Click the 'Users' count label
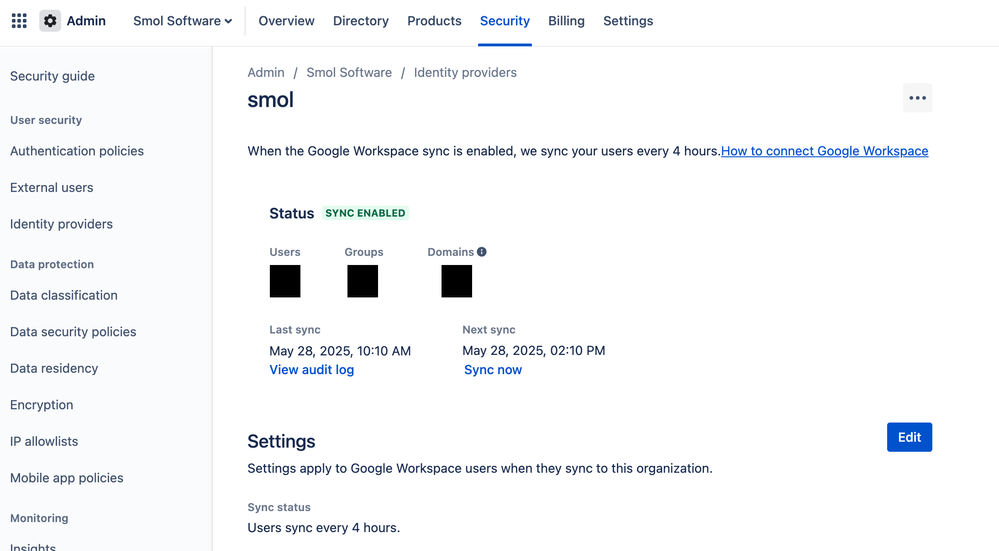The height and width of the screenshot is (551, 999). (285, 252)
